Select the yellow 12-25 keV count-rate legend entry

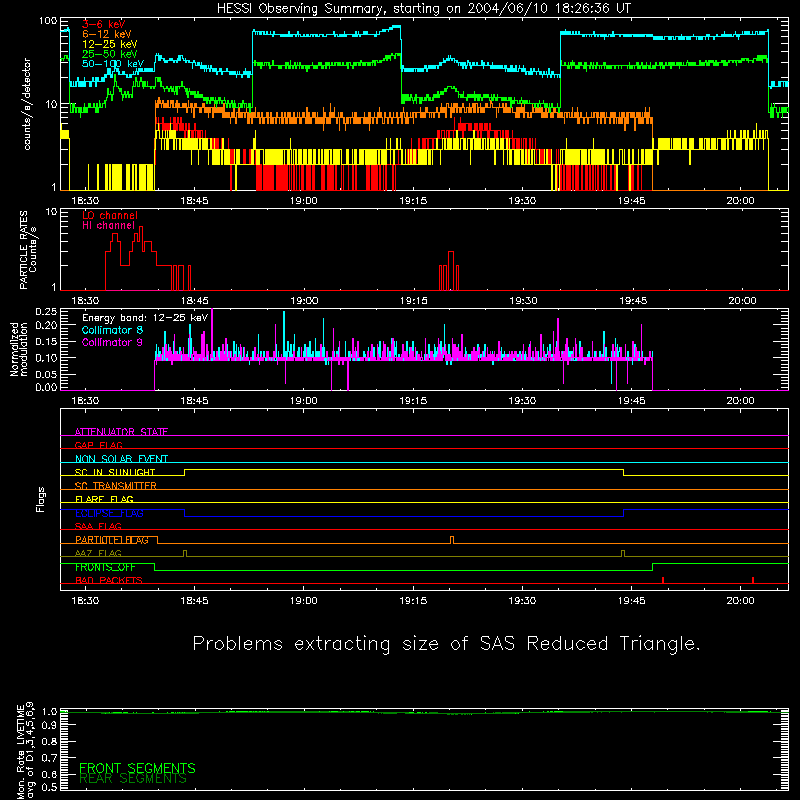point(109,44)
